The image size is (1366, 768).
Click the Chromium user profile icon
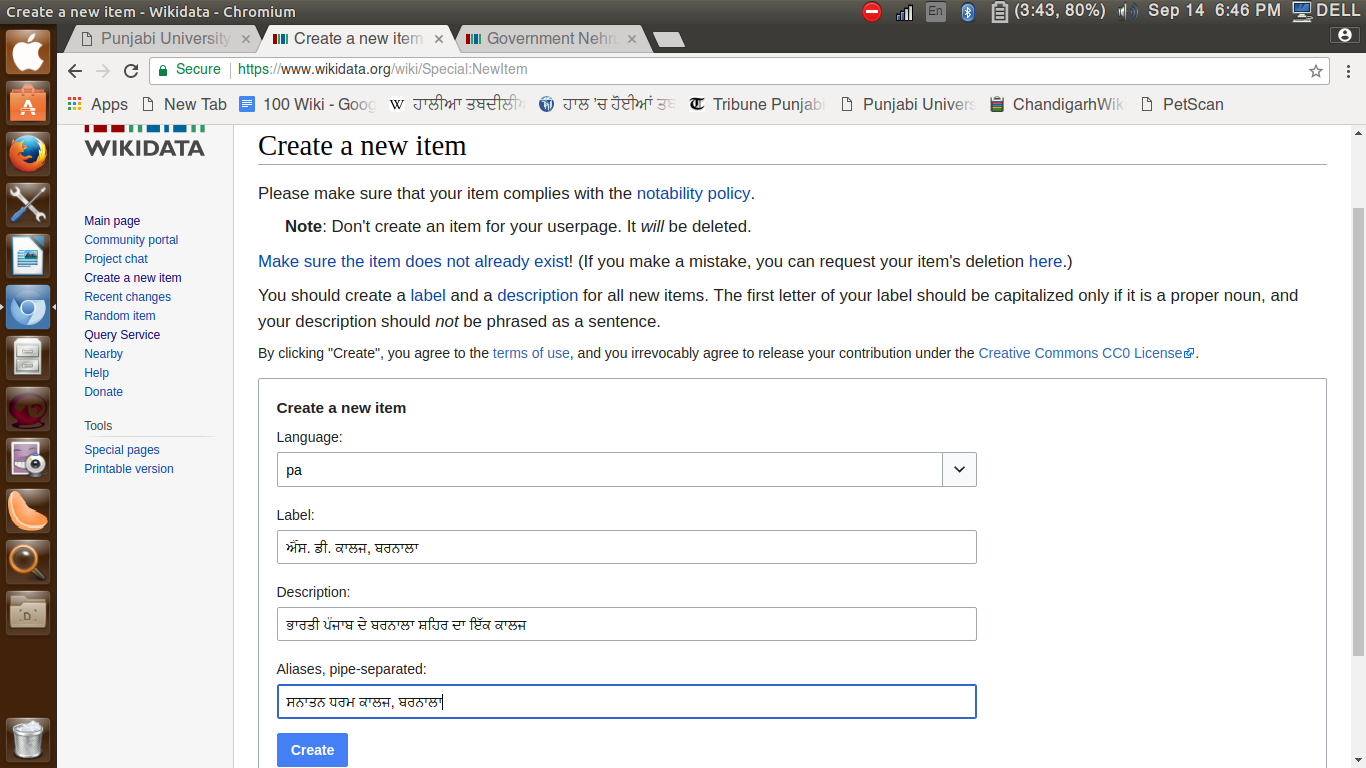point(1345,35)
